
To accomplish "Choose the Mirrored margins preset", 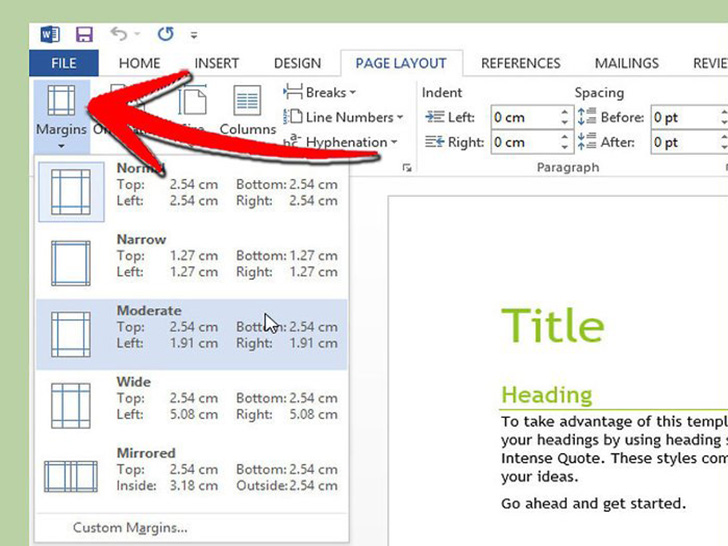I will [x=191, y=477].
